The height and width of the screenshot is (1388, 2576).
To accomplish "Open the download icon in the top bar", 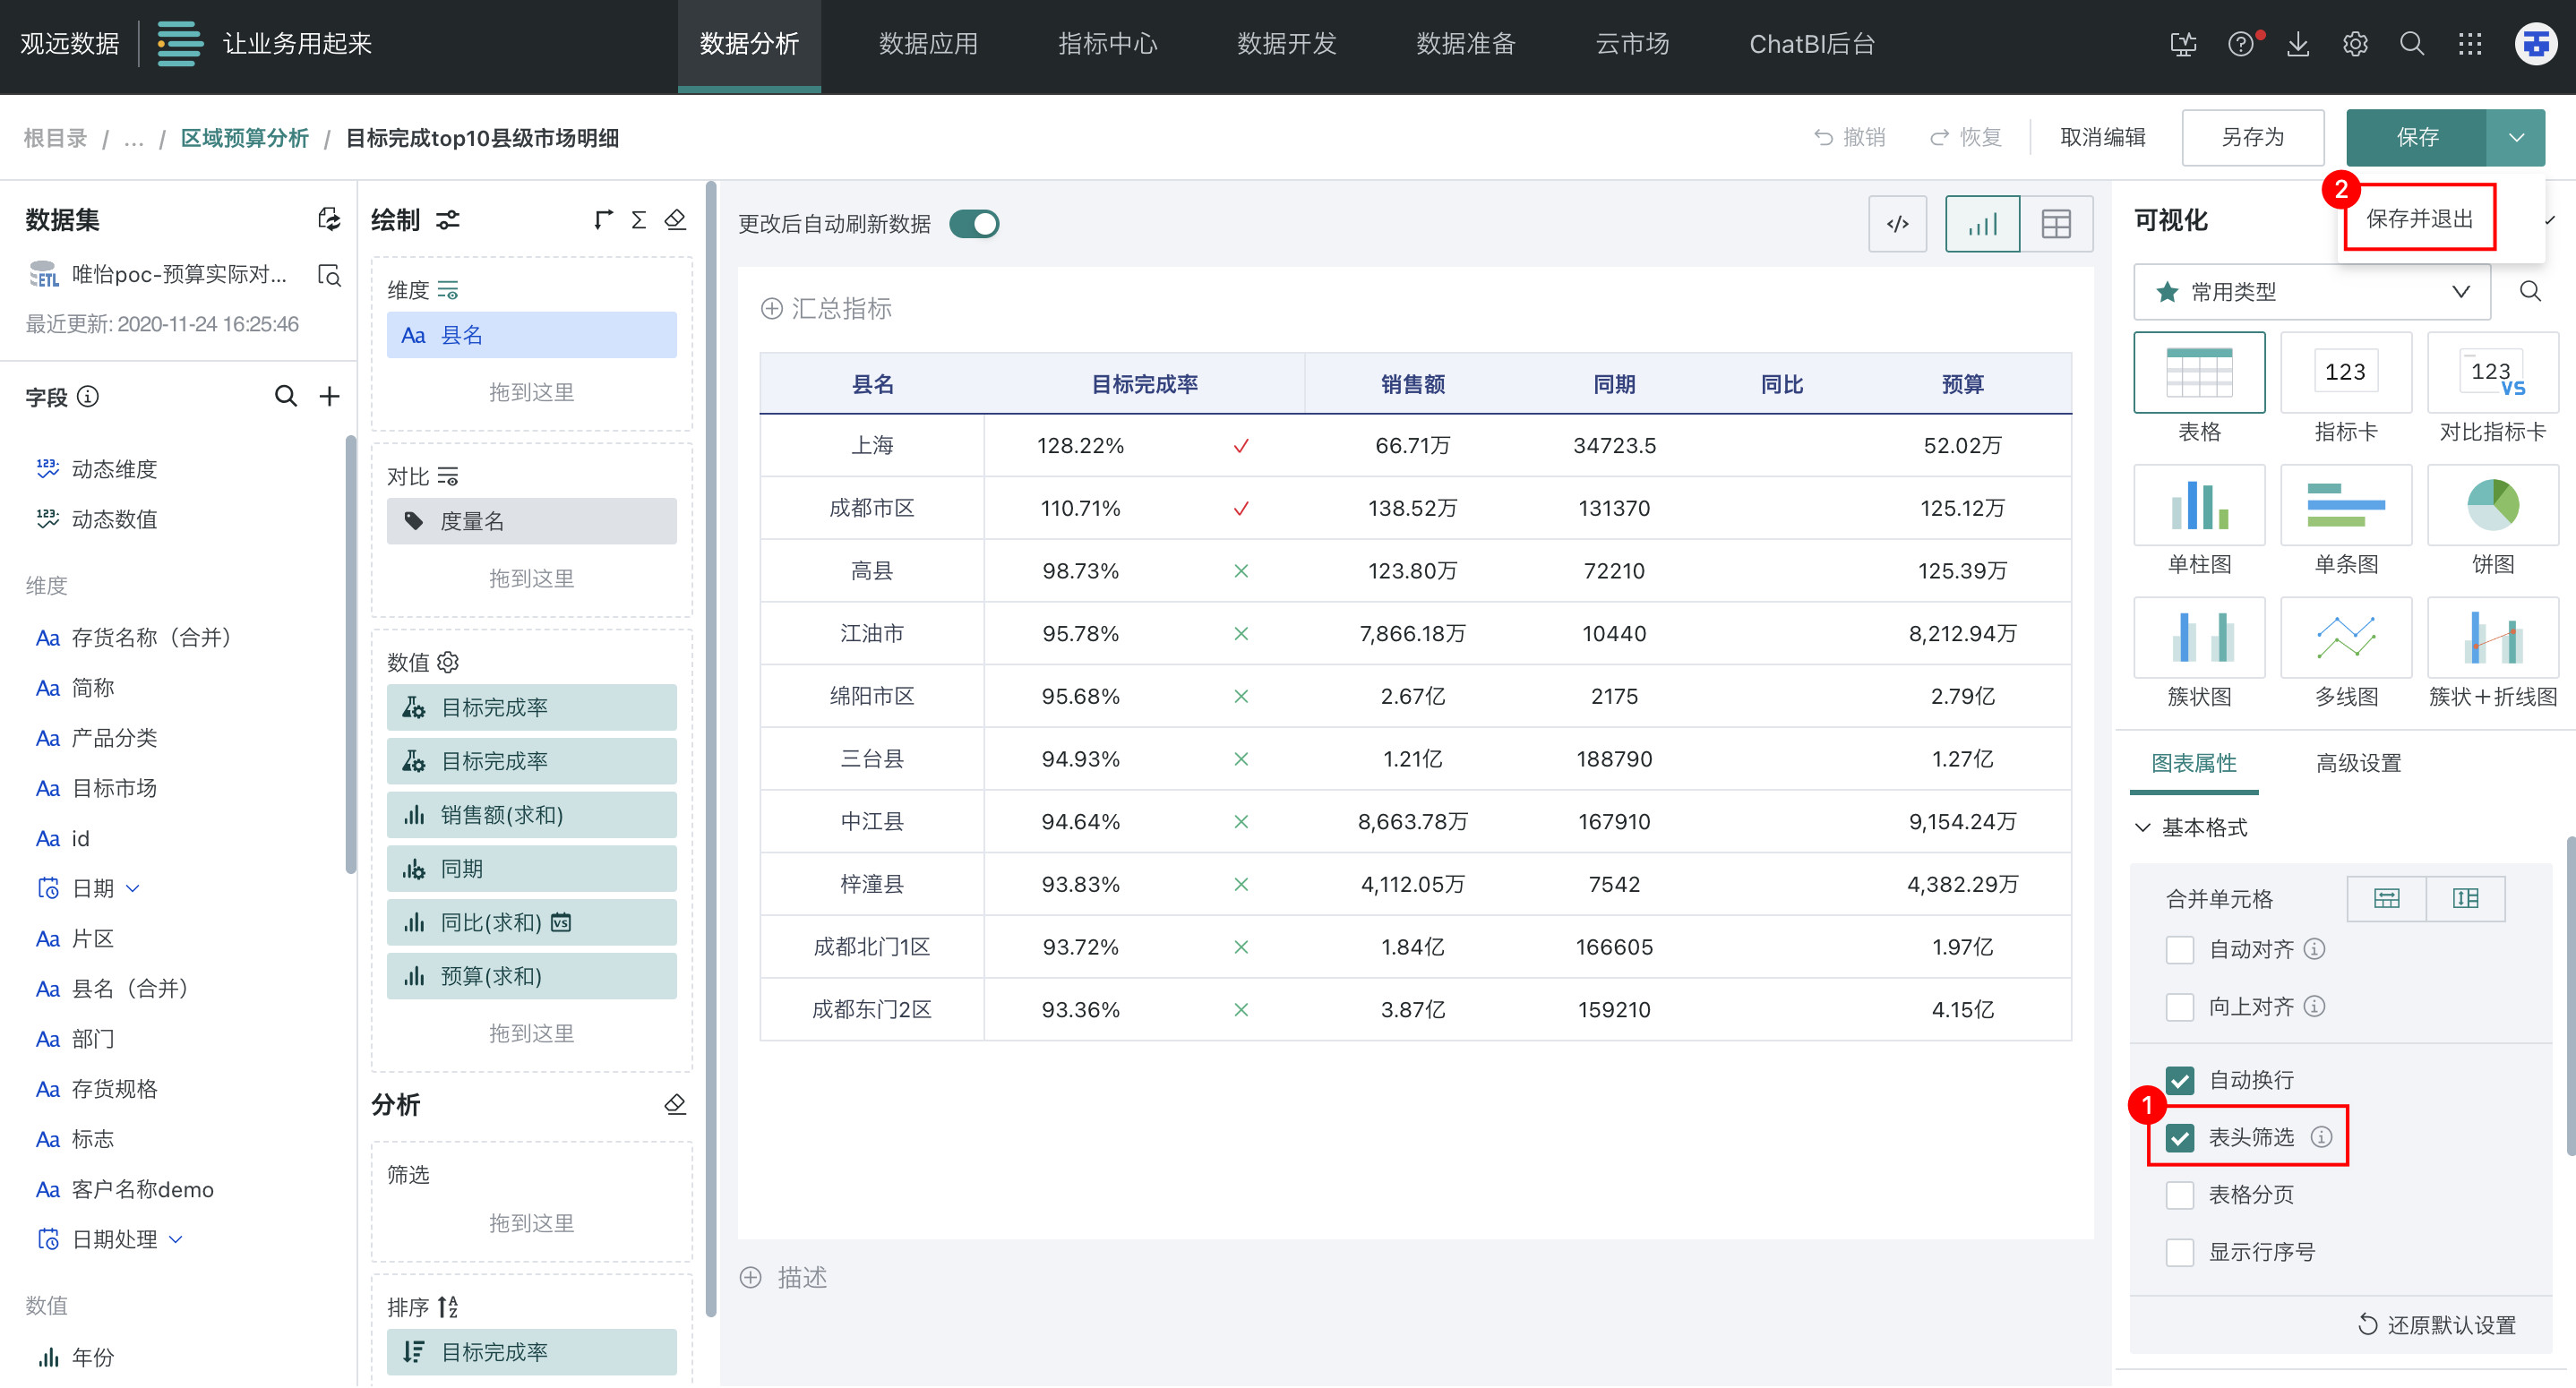I will click(x=2298, y=44).
